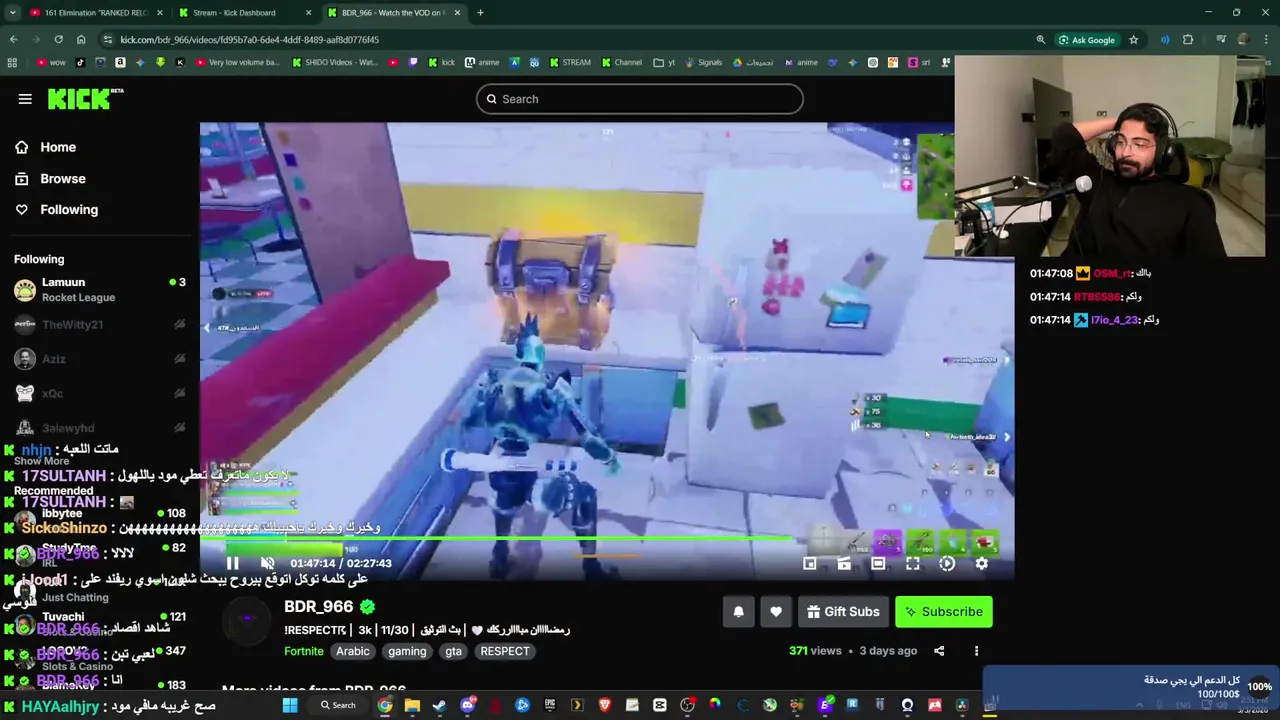
Task: Click the browser URL address bar
Action: click(x=570, y=39)
